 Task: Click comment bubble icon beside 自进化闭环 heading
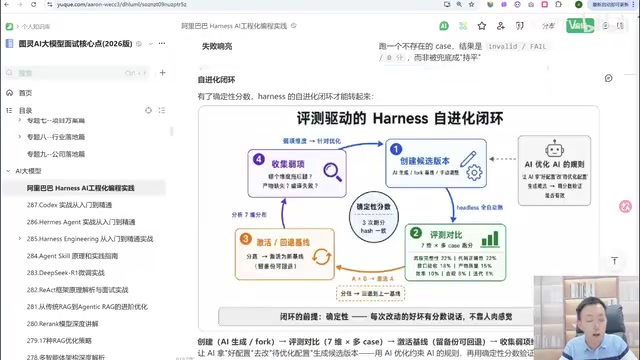(609, 78)
